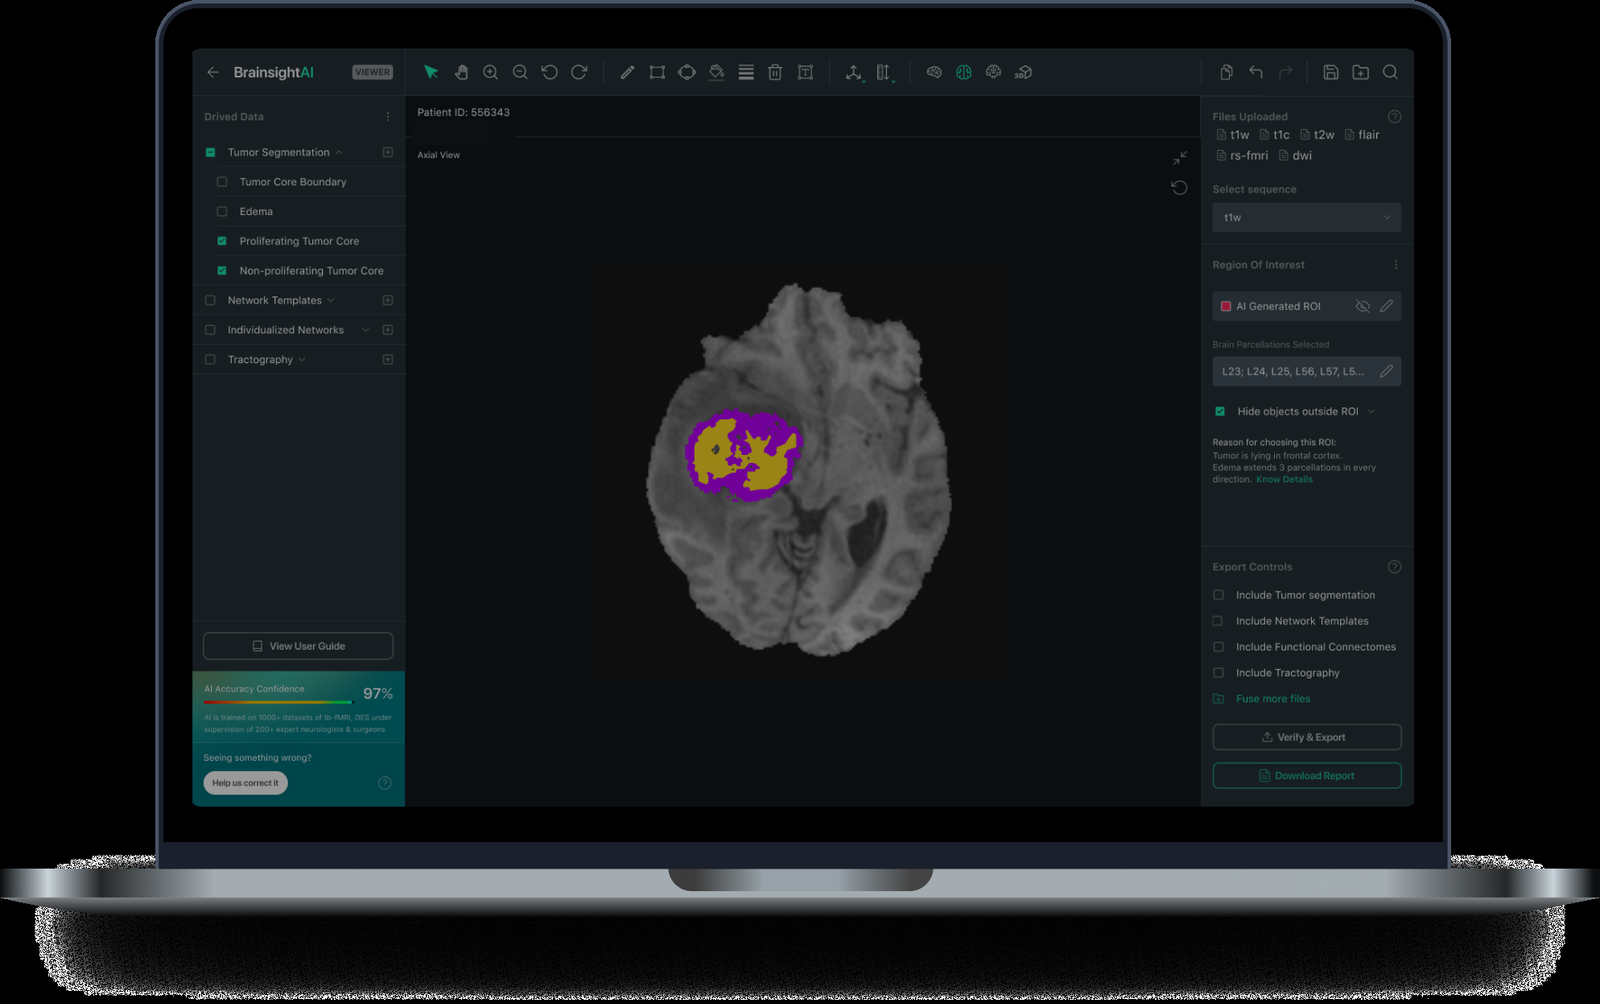The width and height of the screenshot is (1600, 1004).
Task: Collapse the Tumor Segmentation group
Action: [339, 152]
